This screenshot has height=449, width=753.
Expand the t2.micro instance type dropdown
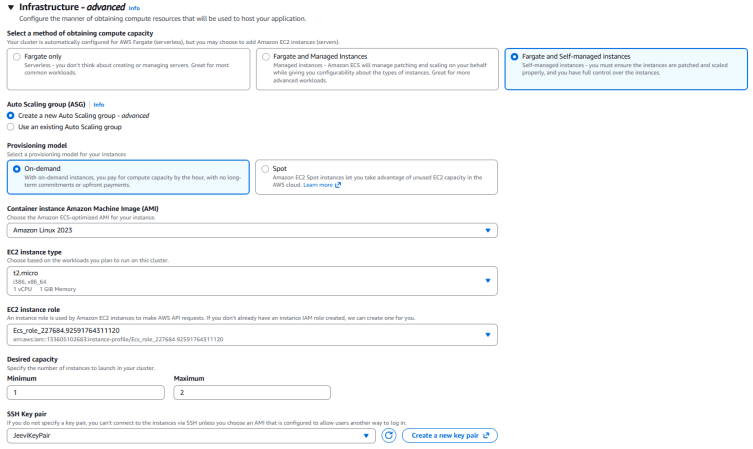point(251,280)
